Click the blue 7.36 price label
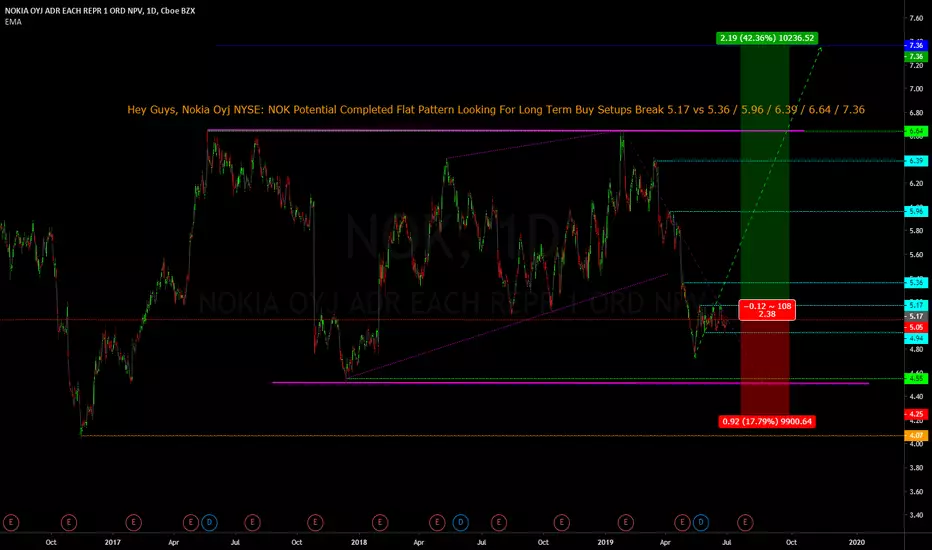Viewport: 932px width, 550px height. click(x=915, y=45)
